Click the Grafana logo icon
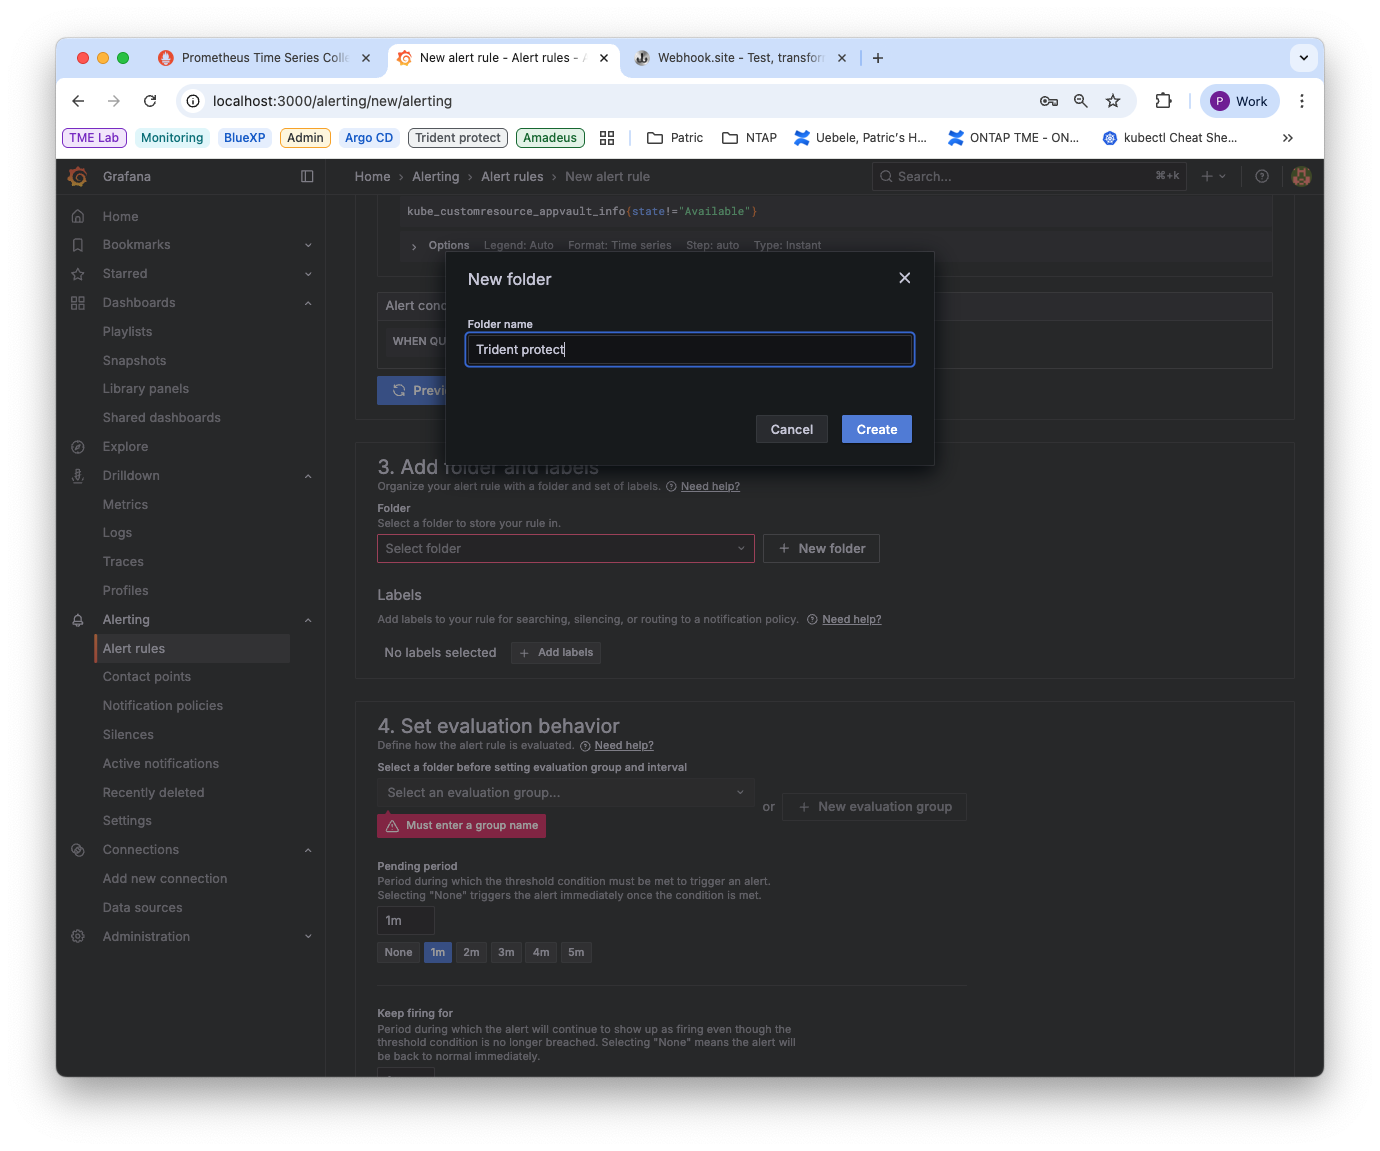 coord(77,176)
